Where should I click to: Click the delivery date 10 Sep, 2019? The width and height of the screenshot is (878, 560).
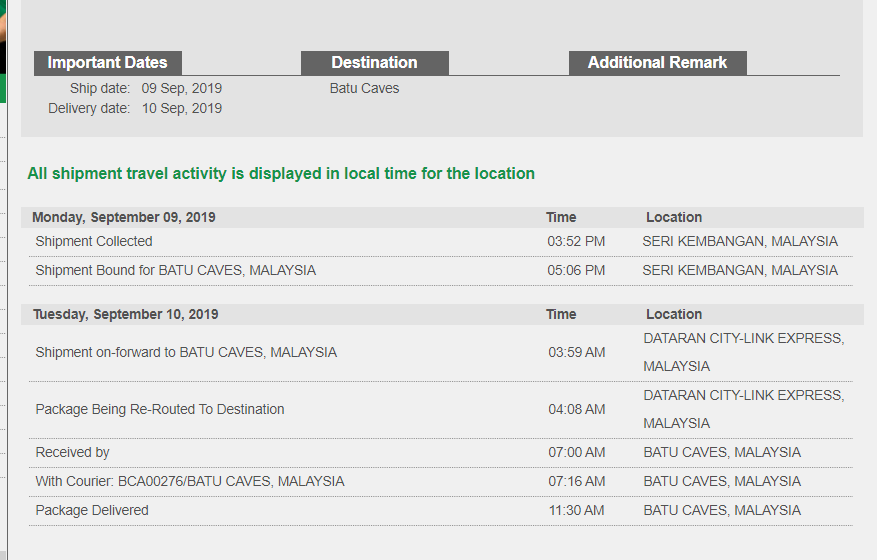click(x=181, y=109)
